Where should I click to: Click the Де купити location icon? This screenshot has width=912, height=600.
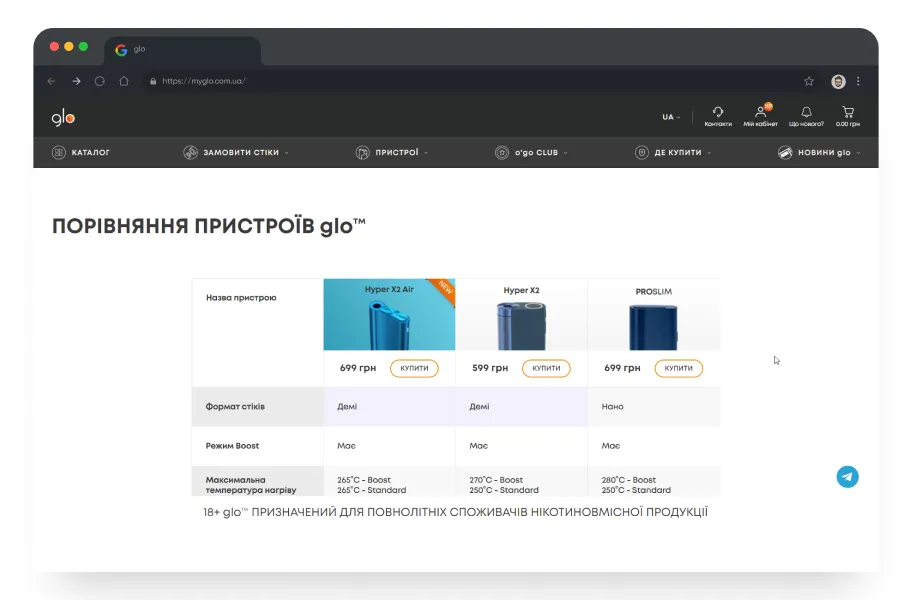pyautogui.click(x=642, y=152)
